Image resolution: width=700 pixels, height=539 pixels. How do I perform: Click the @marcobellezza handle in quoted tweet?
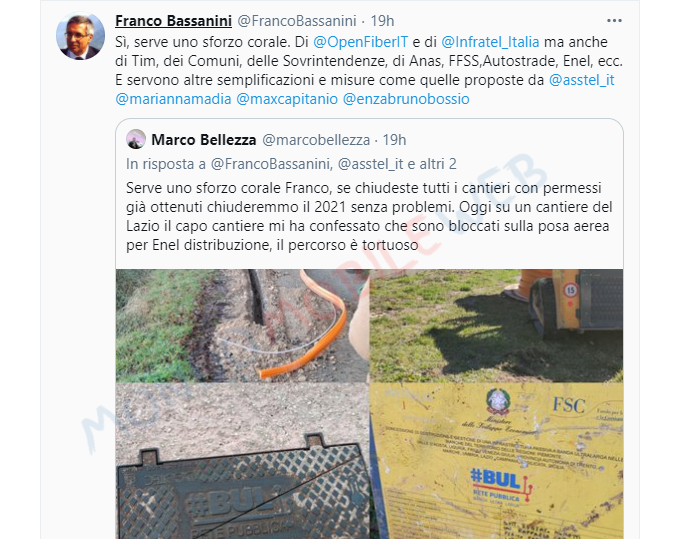click(x=316, y=140)
